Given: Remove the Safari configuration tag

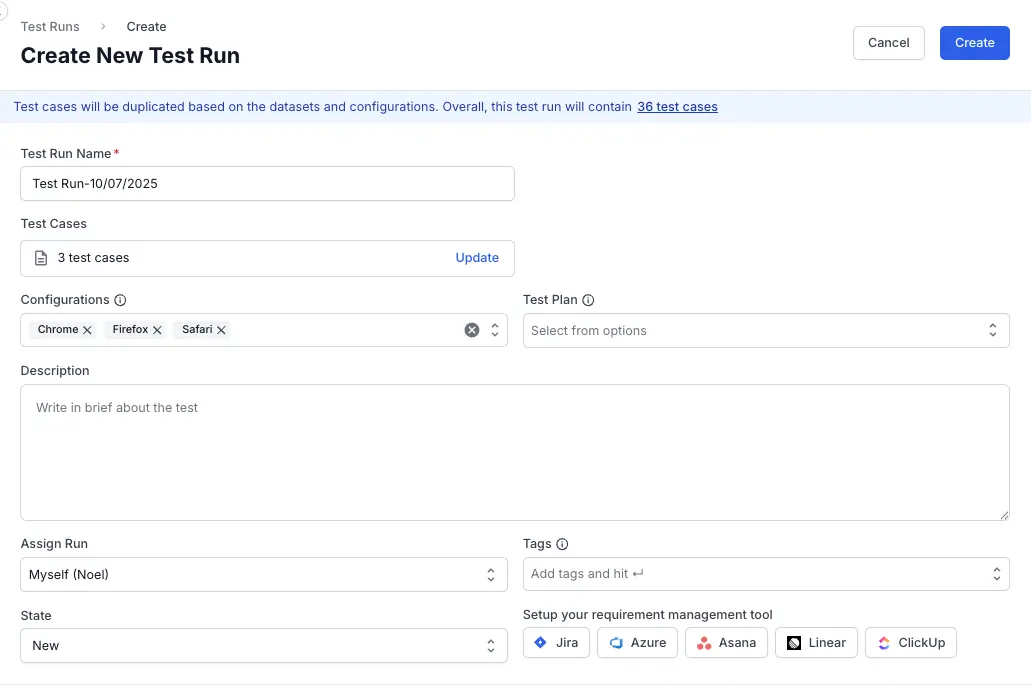Looking at the screenshot, I should tap(221, 330).
